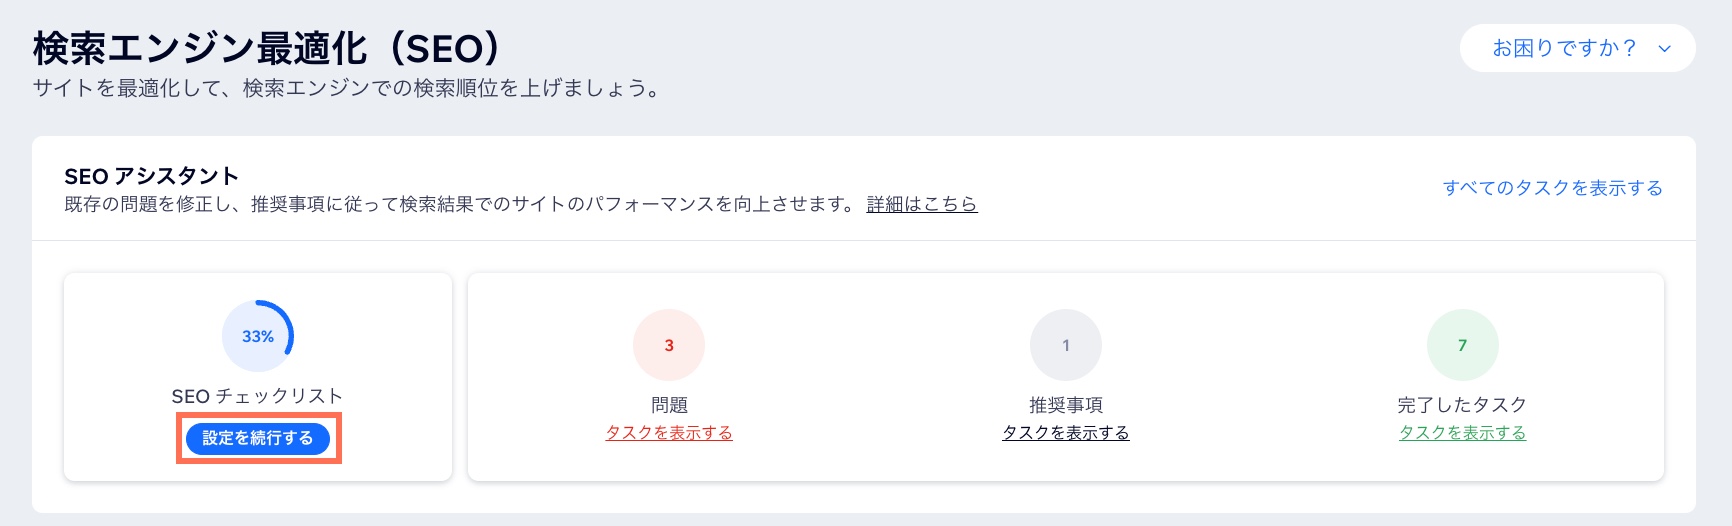Show tasks under 完了したタスク via green link
The height and width of the screenshot is (526, 1732).
click(x=1462, y=433)
